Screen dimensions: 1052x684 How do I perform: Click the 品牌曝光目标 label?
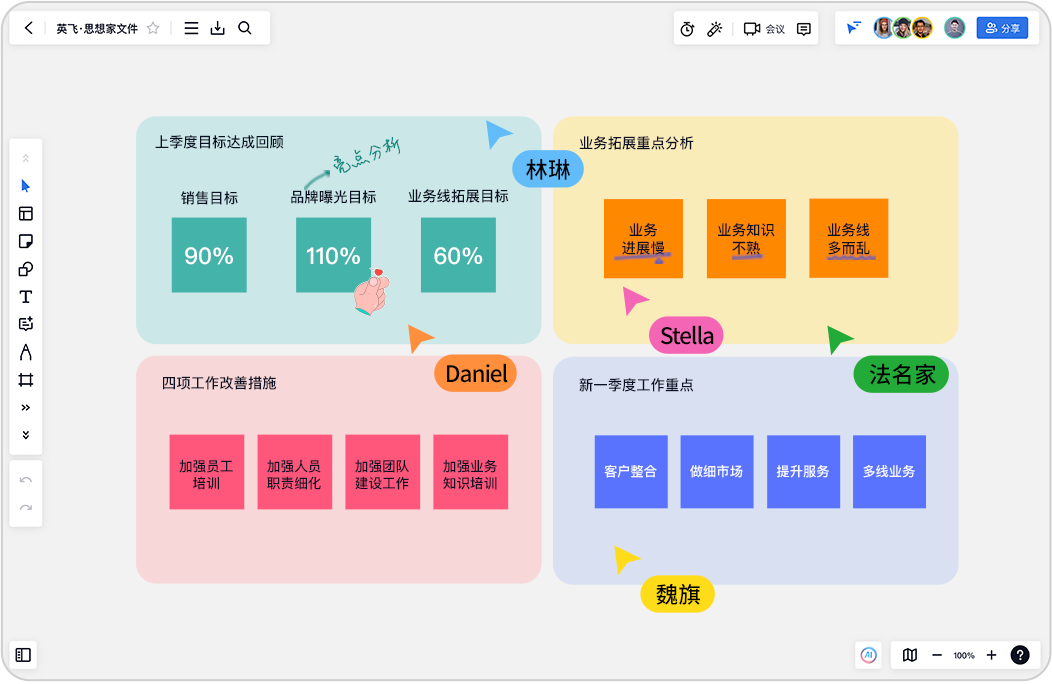[333, 197]
